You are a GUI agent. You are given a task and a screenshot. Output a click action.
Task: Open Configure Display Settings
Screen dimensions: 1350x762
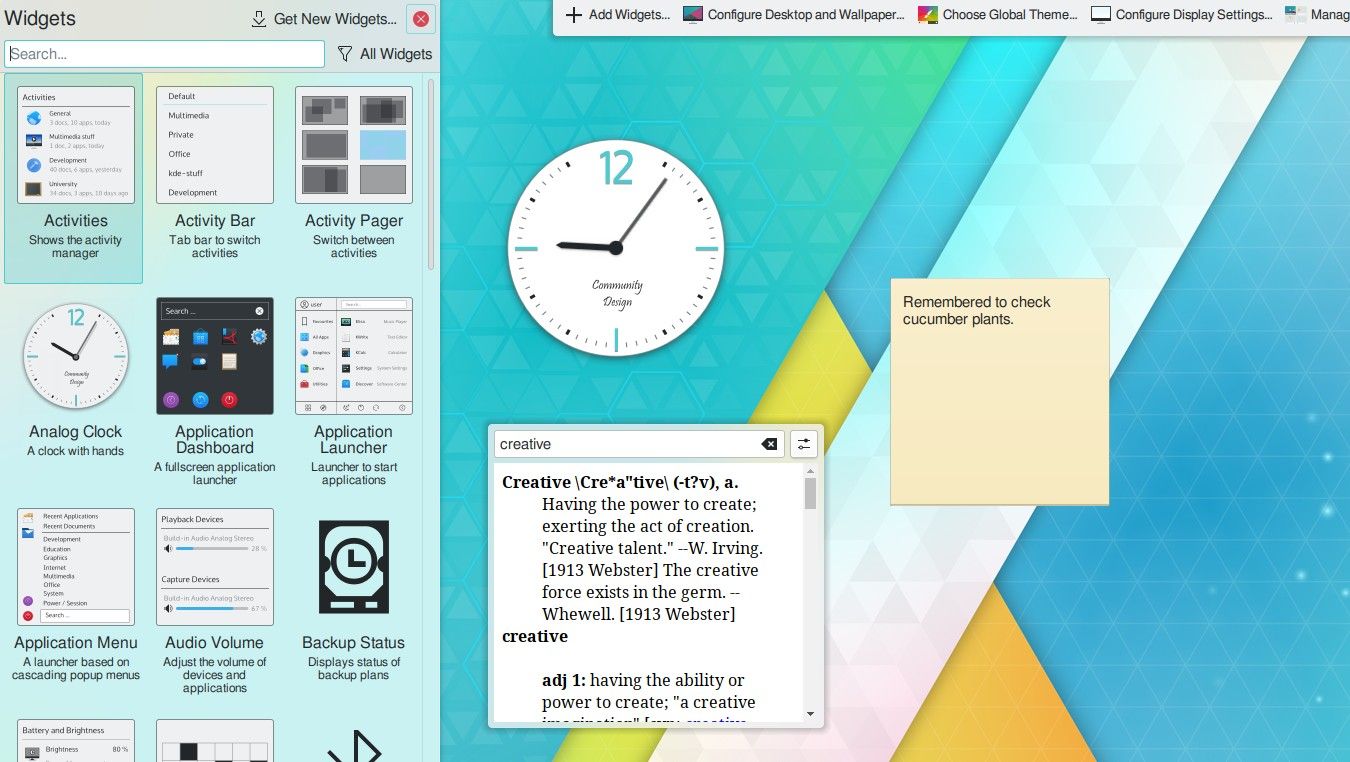tap(1181, 15)
